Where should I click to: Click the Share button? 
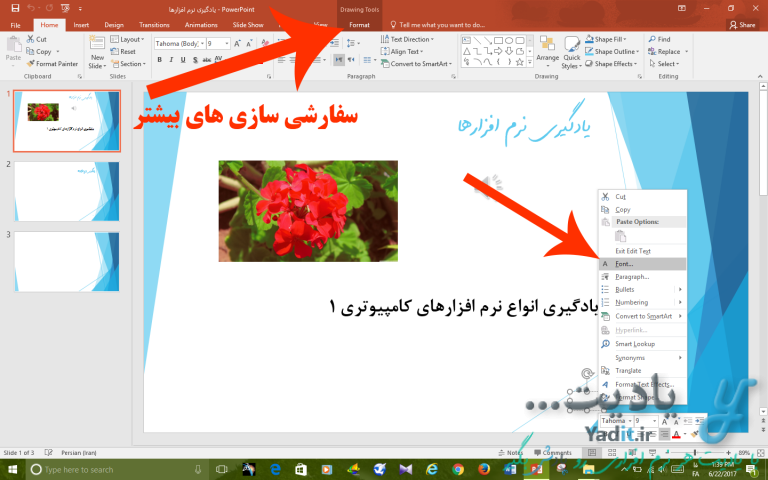pyautogui.click(x=743, y=25)
